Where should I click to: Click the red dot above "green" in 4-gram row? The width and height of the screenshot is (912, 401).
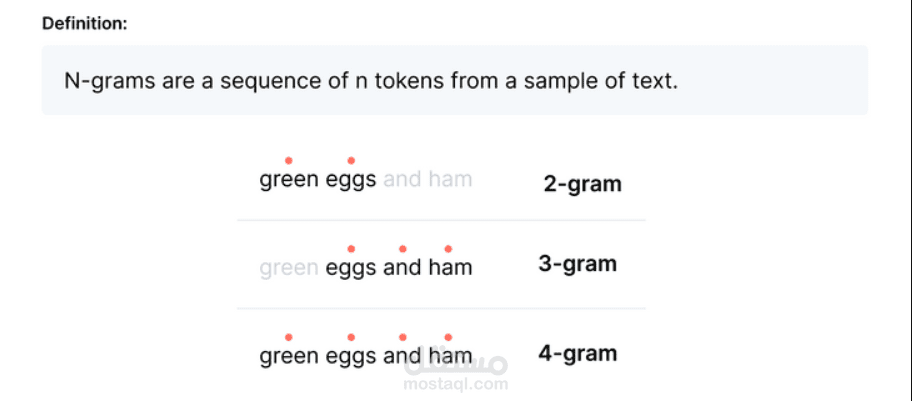point(288,337)
